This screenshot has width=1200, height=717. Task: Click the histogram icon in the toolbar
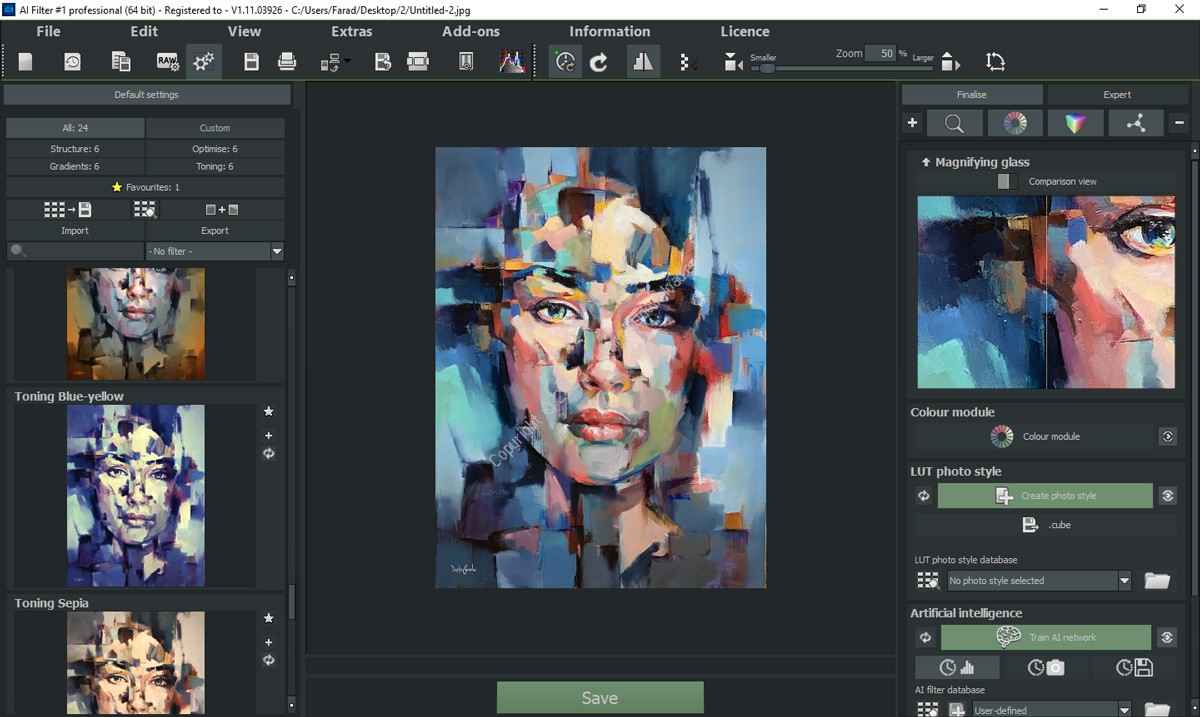tap(511, 62)
